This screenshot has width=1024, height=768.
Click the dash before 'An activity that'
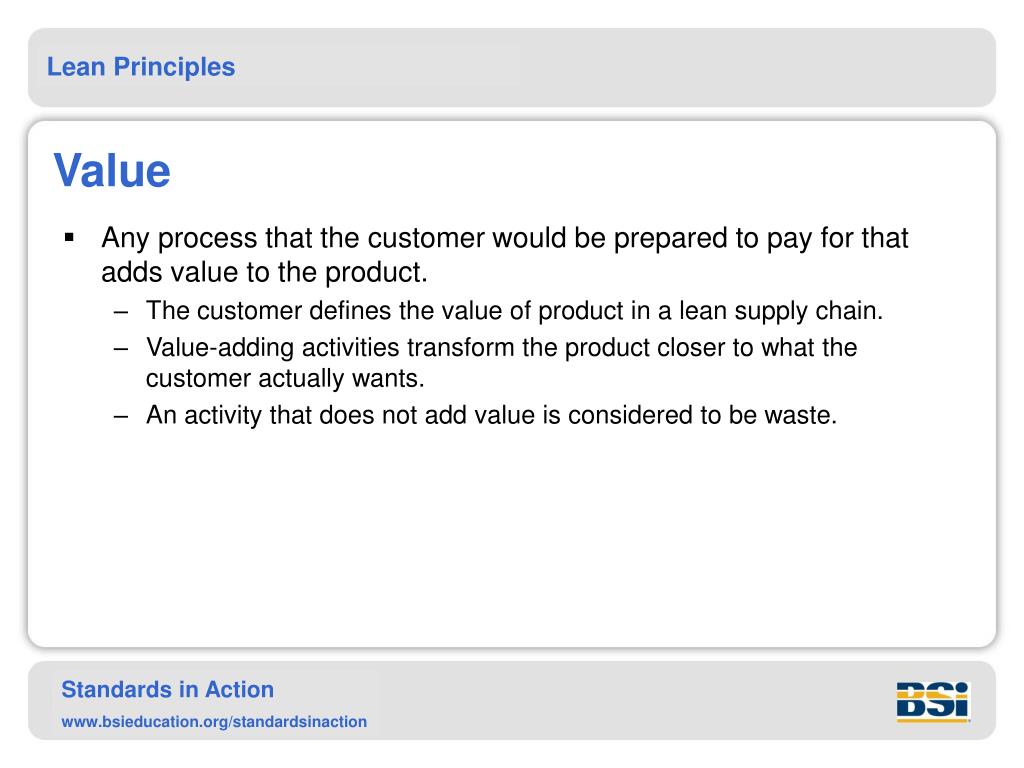click(x=121, y=417)
